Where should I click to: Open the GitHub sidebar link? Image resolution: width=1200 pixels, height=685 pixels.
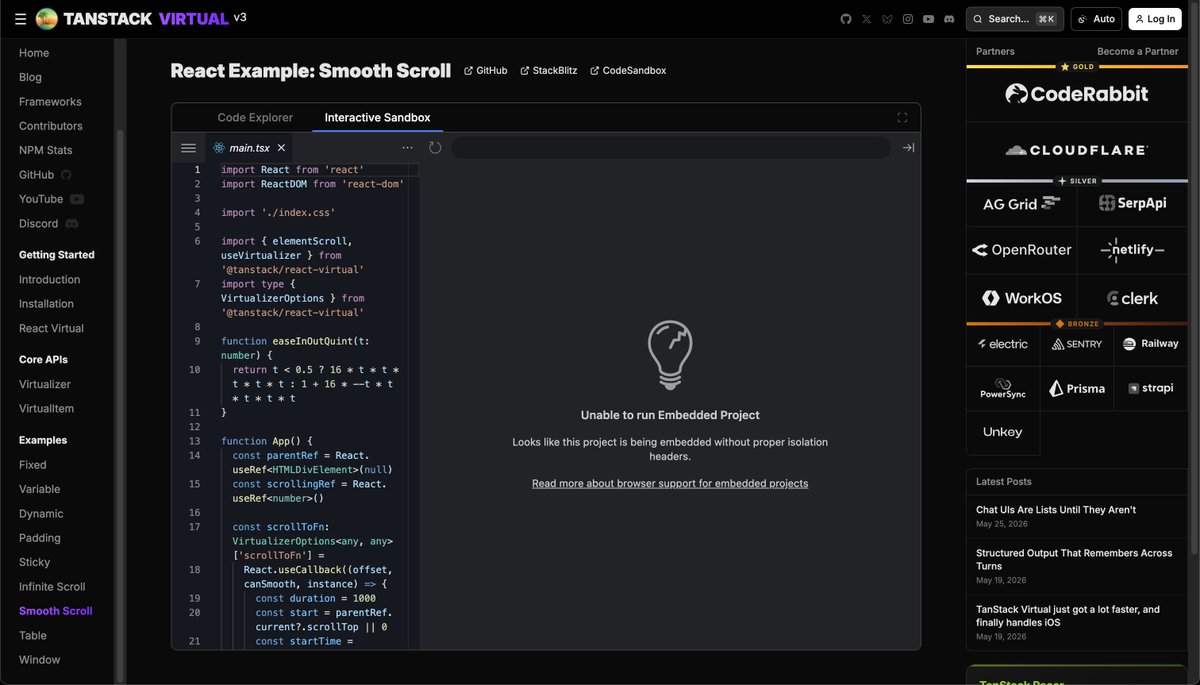click(x=45, y=175)
